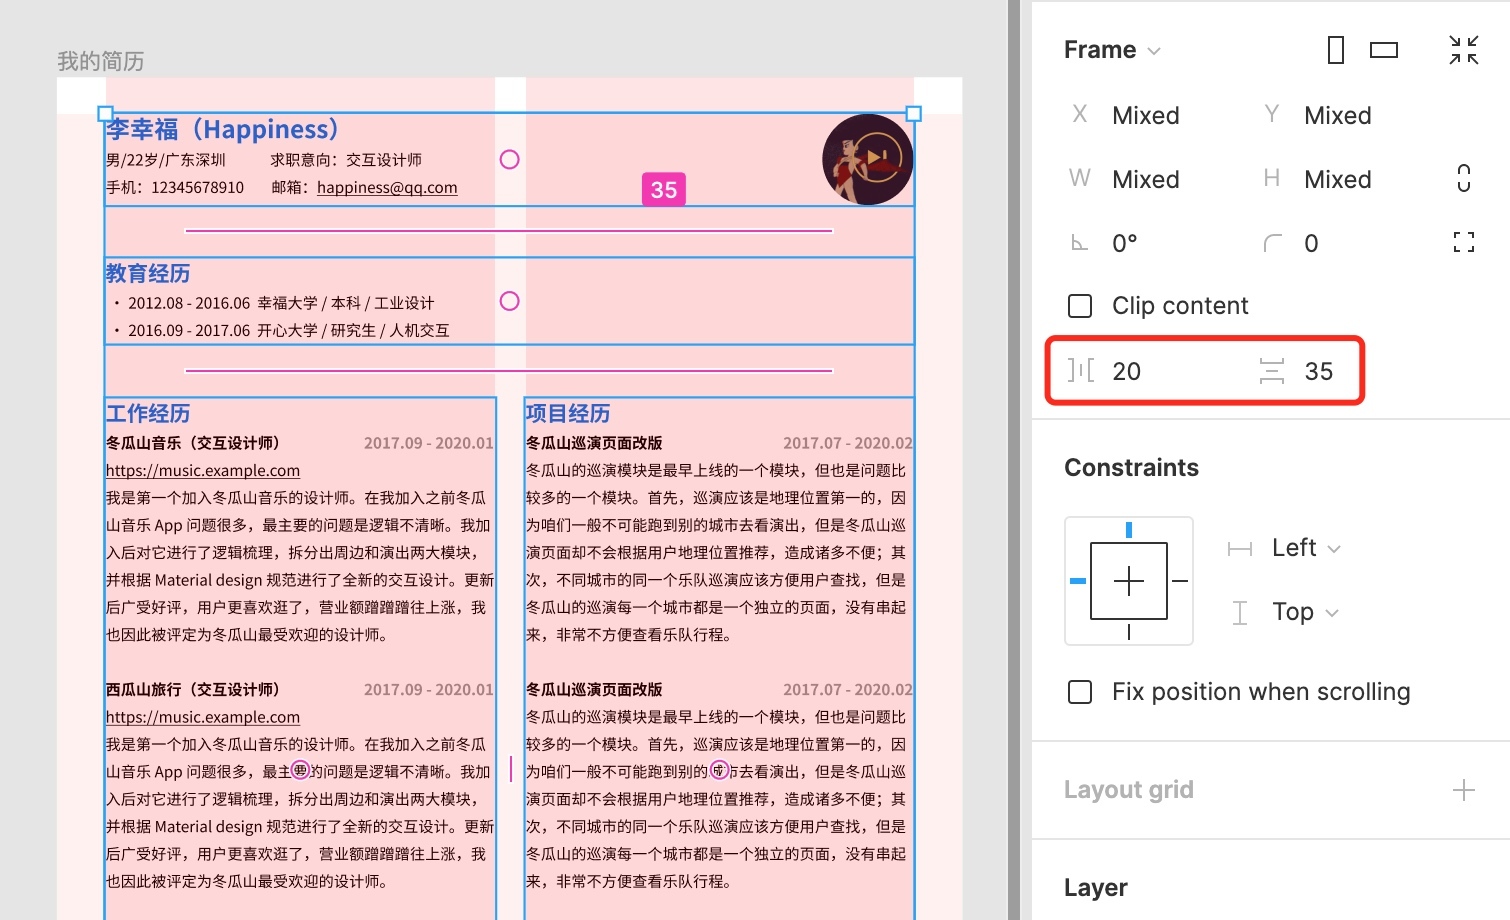
Task: Click the 项目经历 heading
Action: pos(568,413)
